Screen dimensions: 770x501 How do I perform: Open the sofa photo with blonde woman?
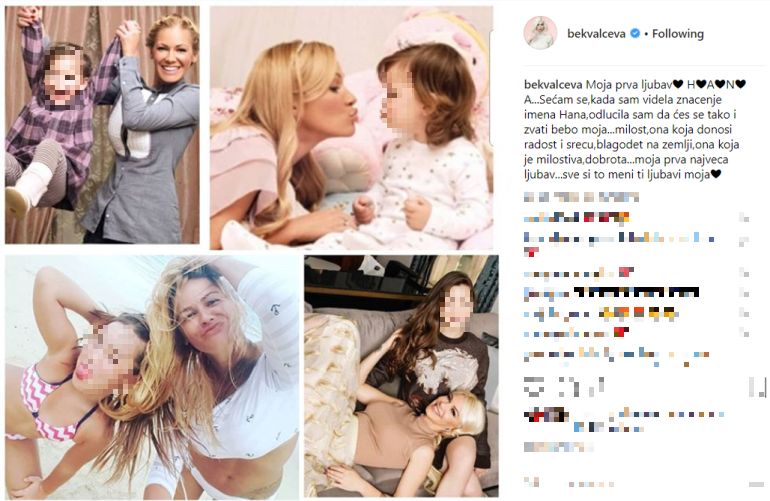coord(401,376)
